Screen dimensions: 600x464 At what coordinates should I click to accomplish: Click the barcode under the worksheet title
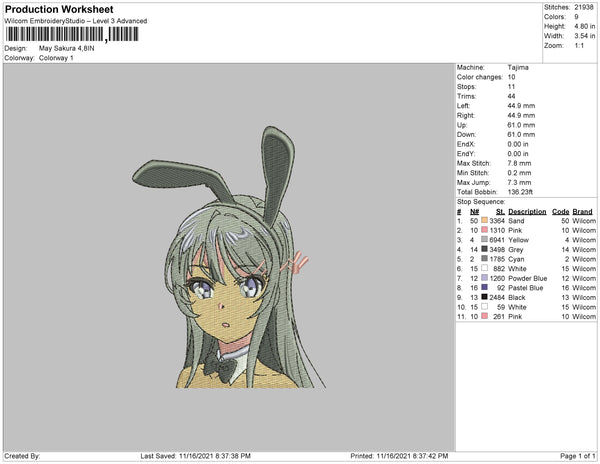click(x=72, y=34)
